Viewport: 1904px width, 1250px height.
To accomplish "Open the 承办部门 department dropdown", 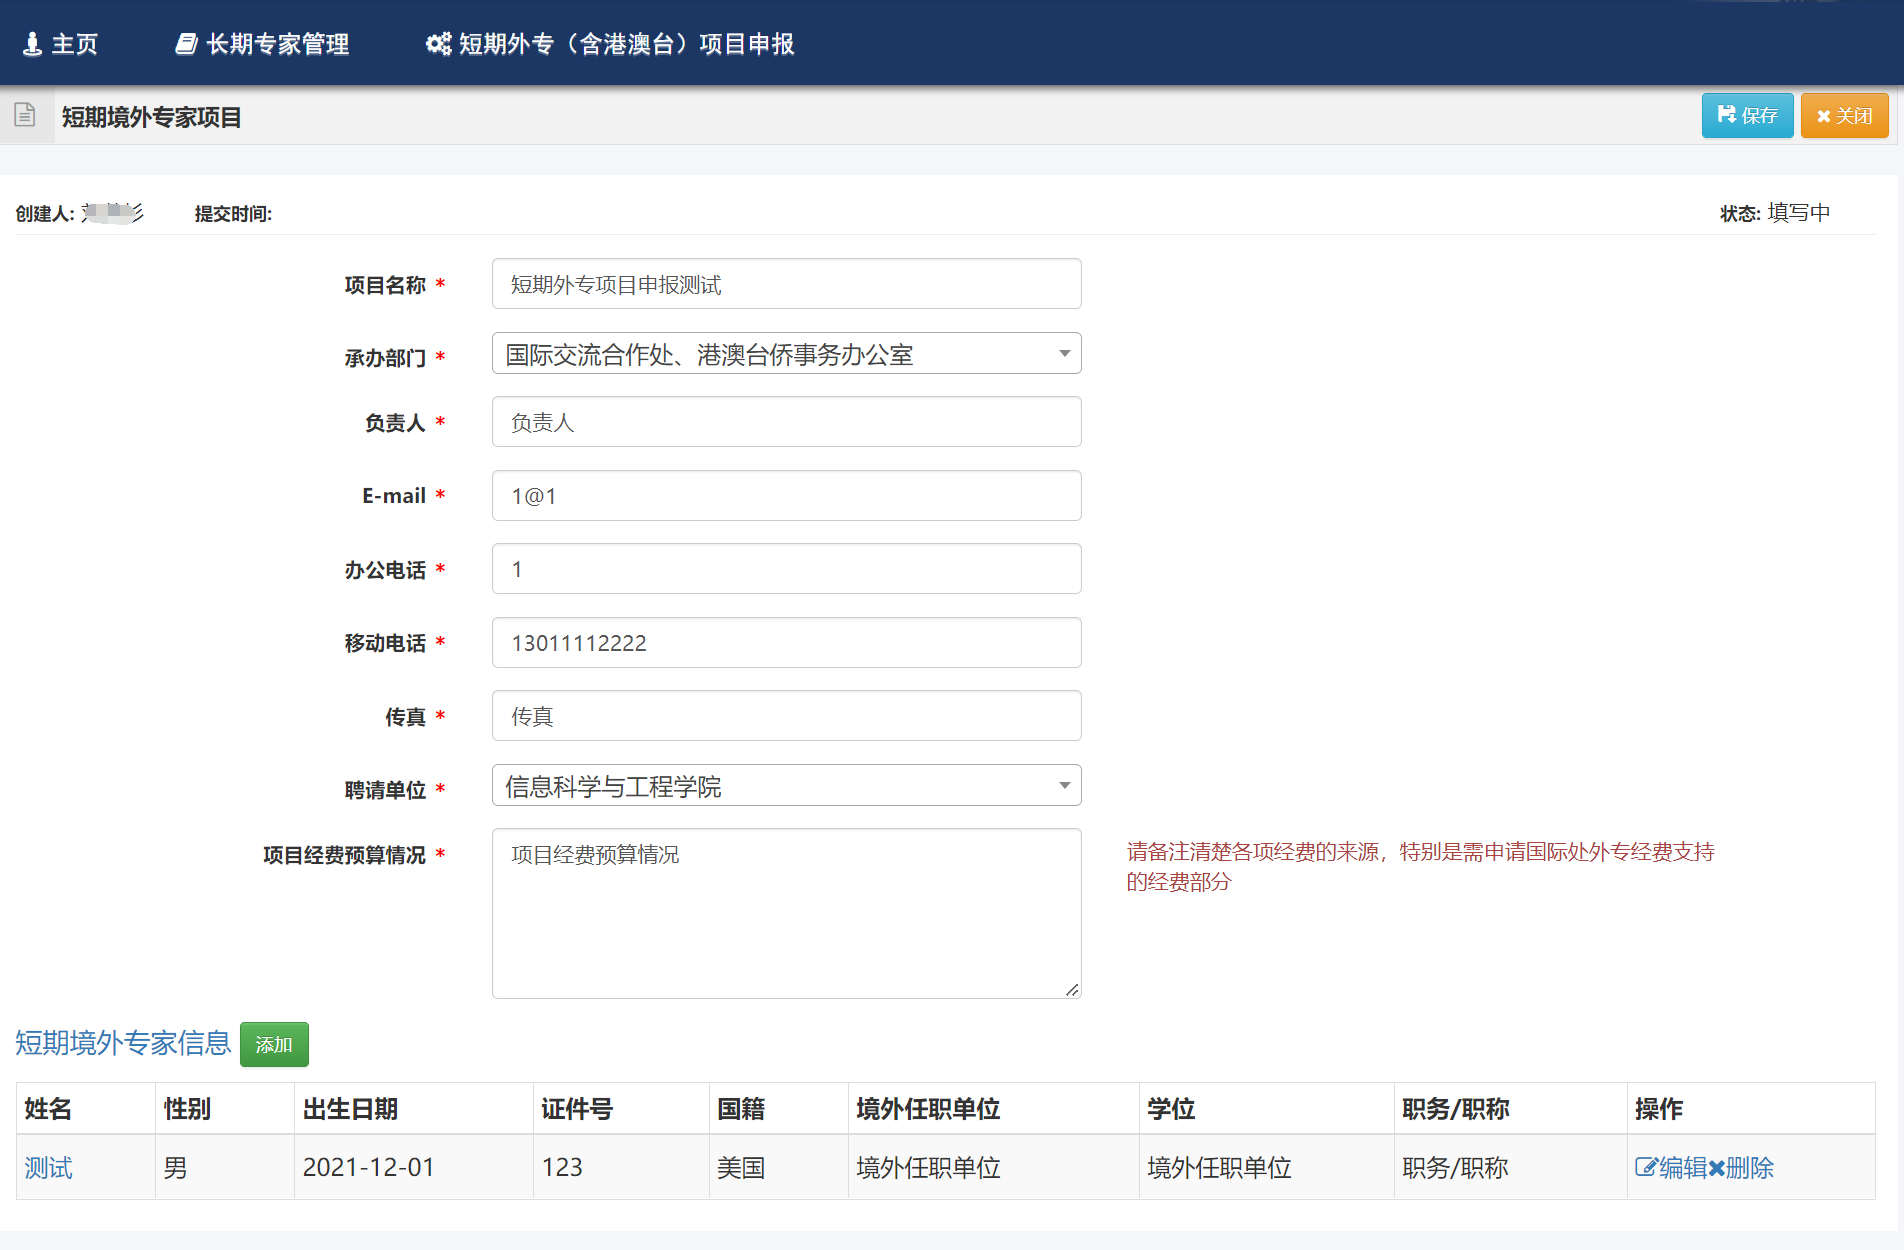I will pos(1063,353).
